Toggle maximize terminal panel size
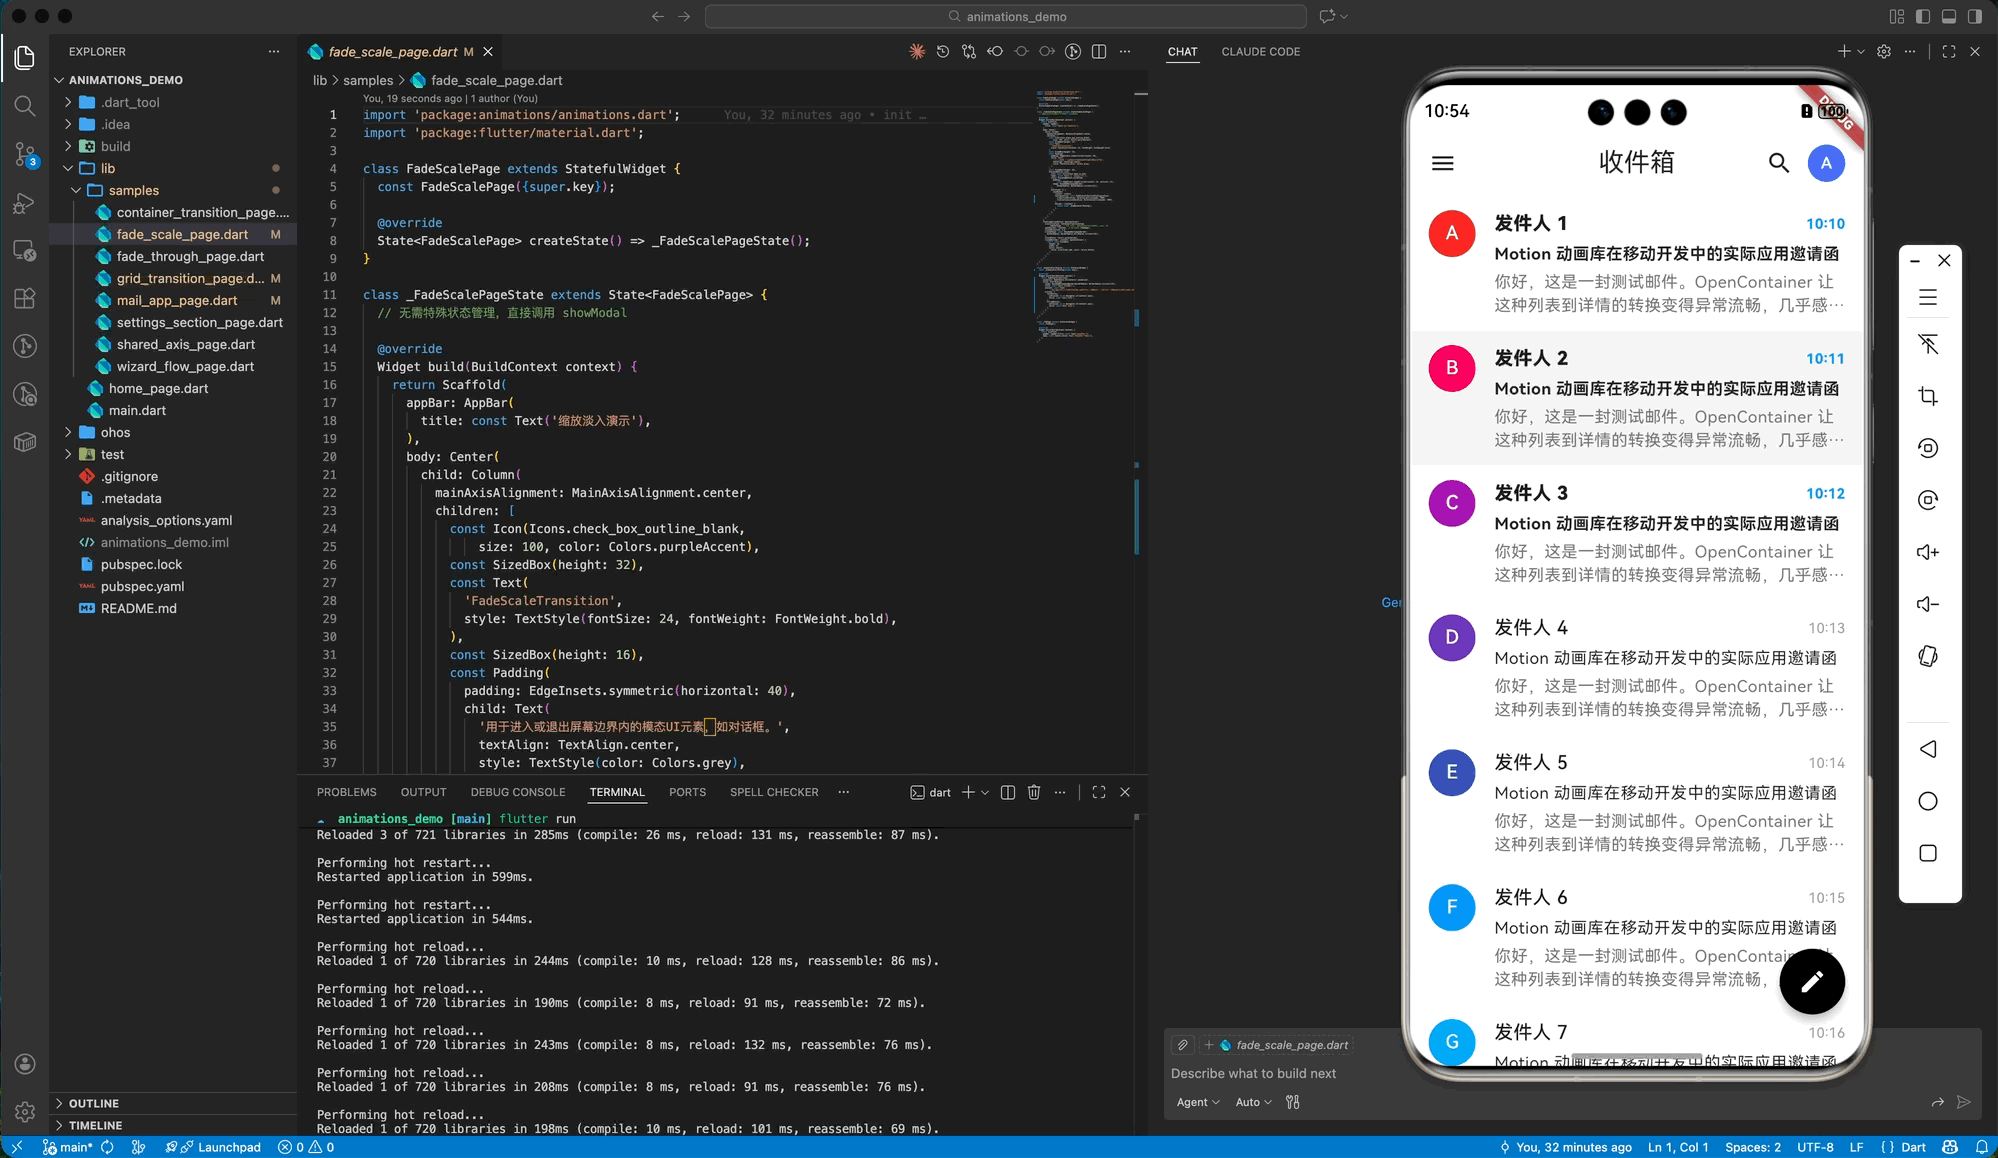1998x1158 pixels. click(x=1098, y=792)
